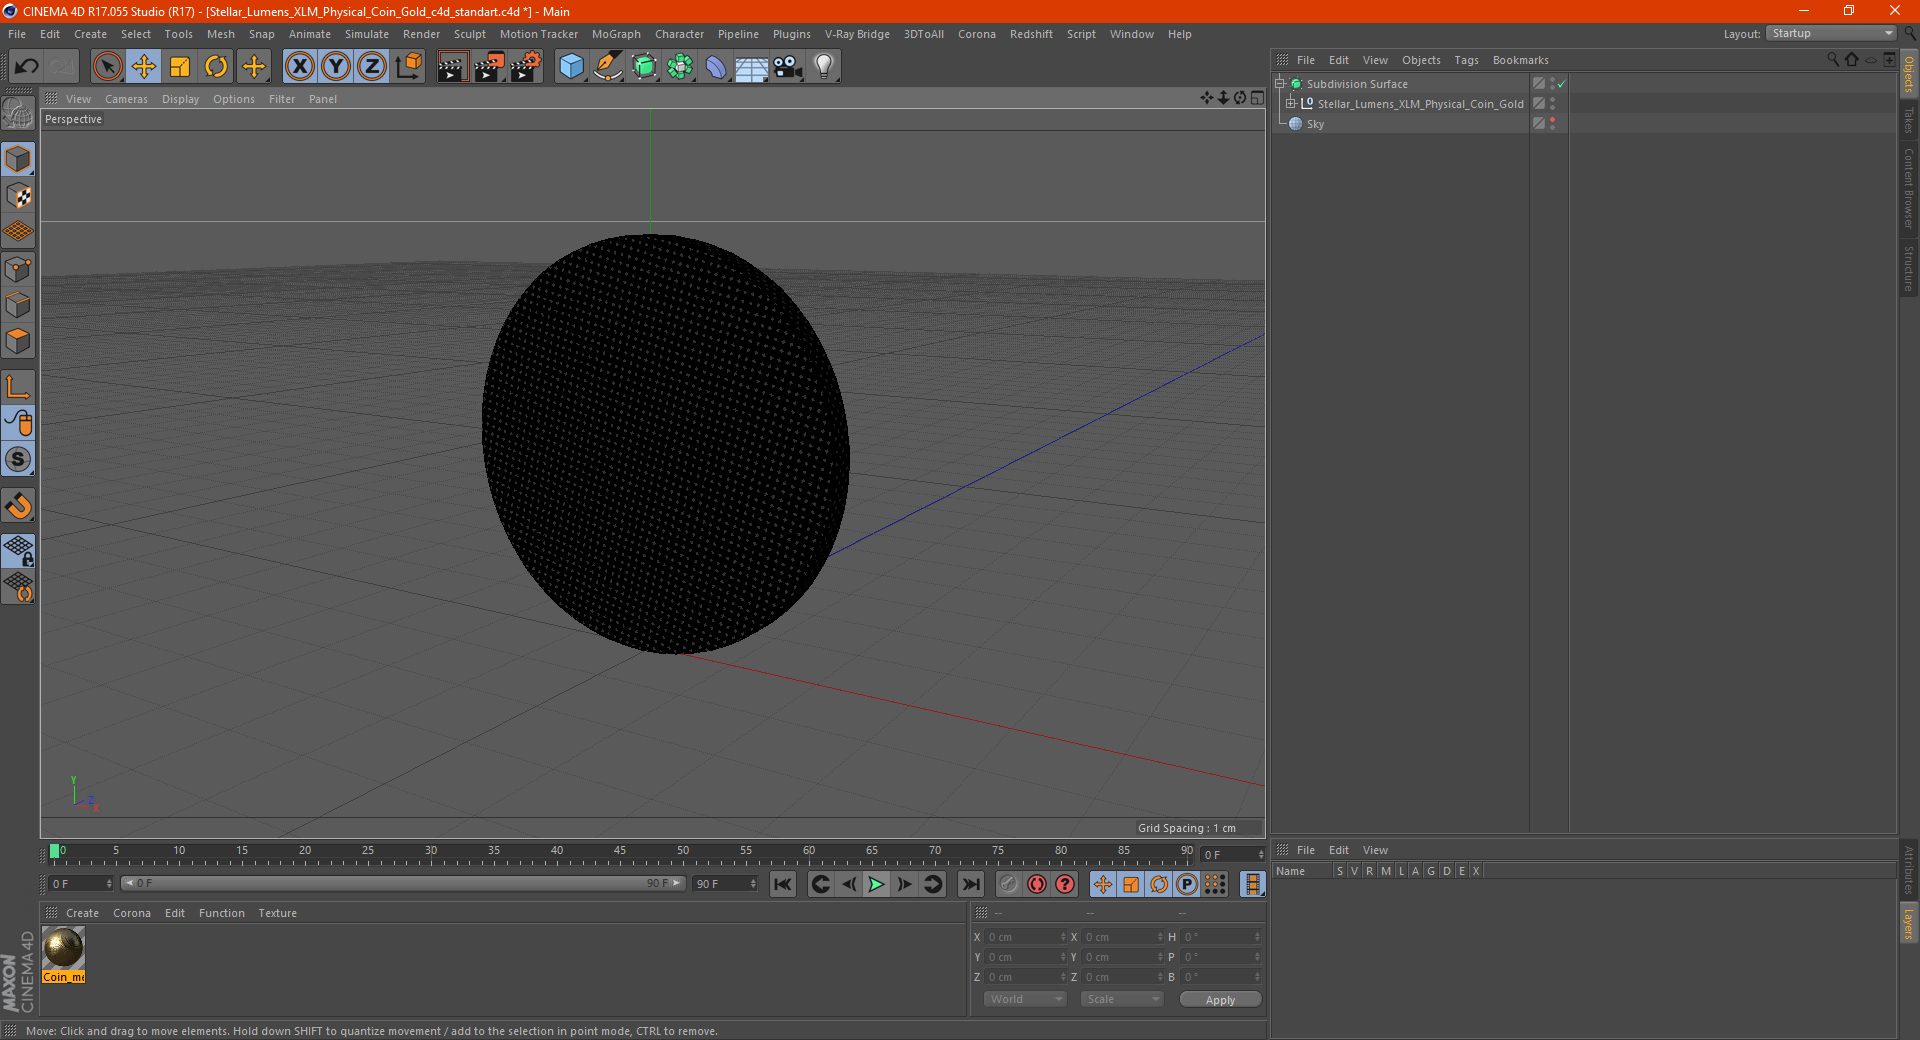Enable Edges mode
This screenshot has width=1920, height=1040.
click(18, 305)
